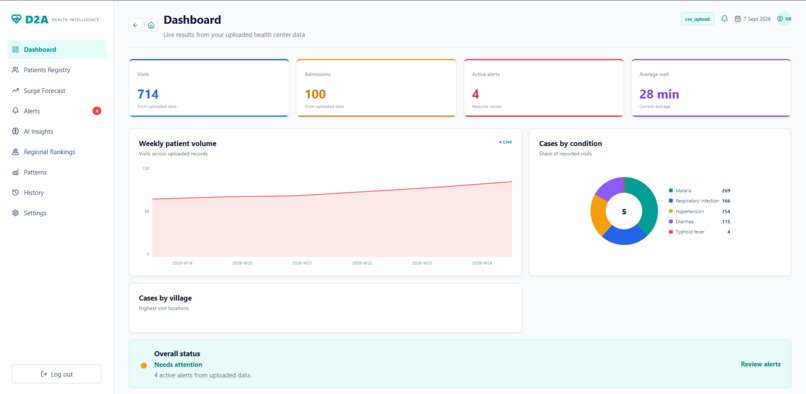806x394 pixels.
Task: Click the History clock icon
Action: click(15, 193)
